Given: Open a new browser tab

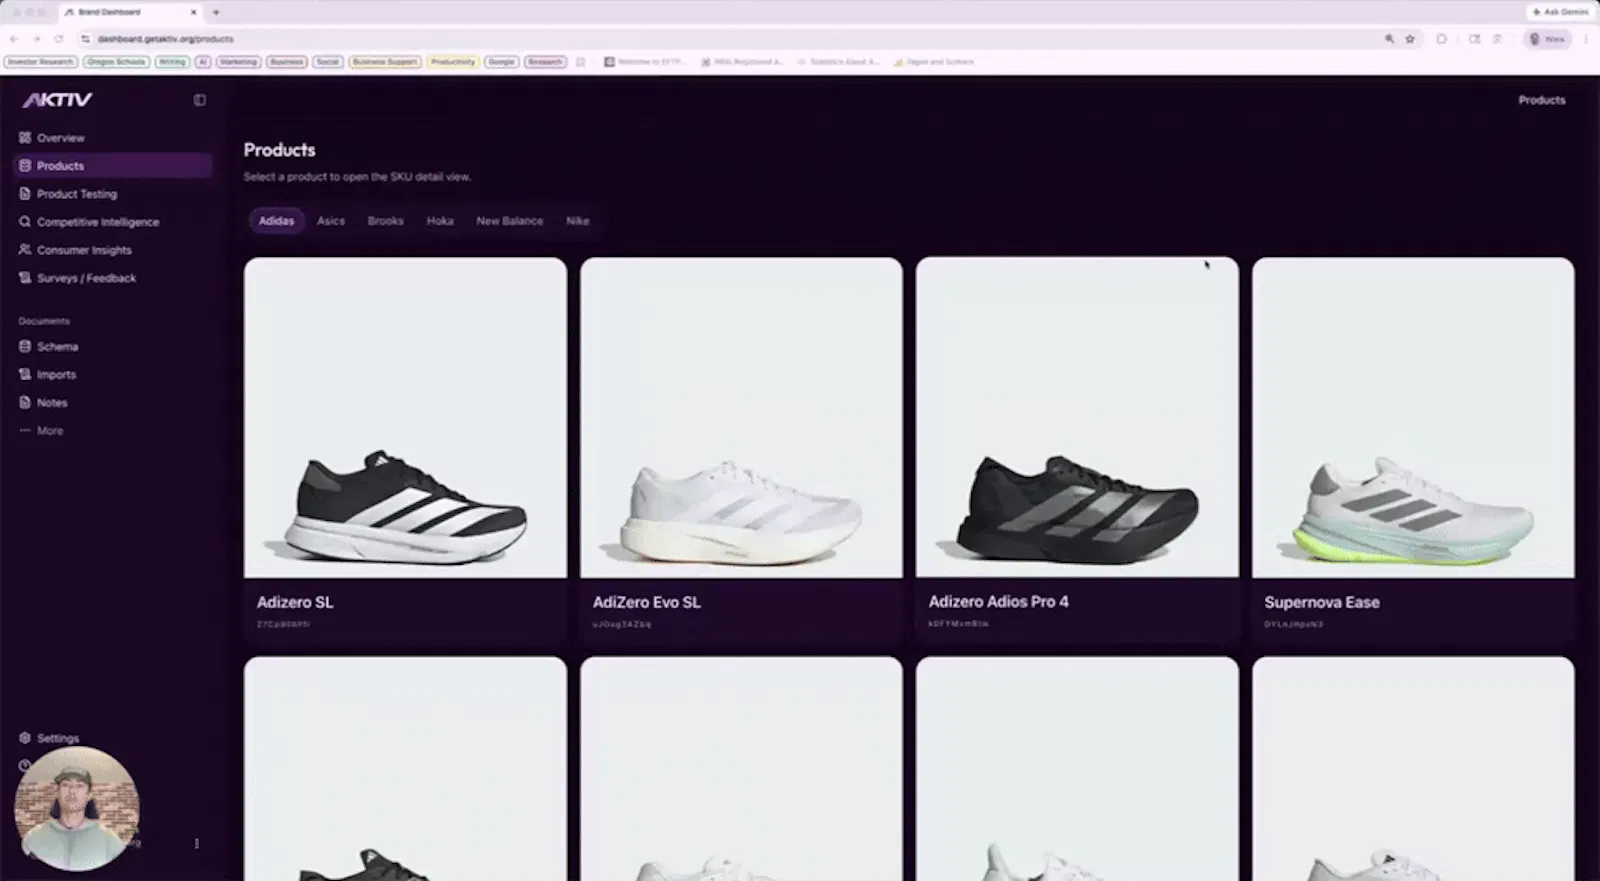Looking at the screenshot, I should point(216,12).
